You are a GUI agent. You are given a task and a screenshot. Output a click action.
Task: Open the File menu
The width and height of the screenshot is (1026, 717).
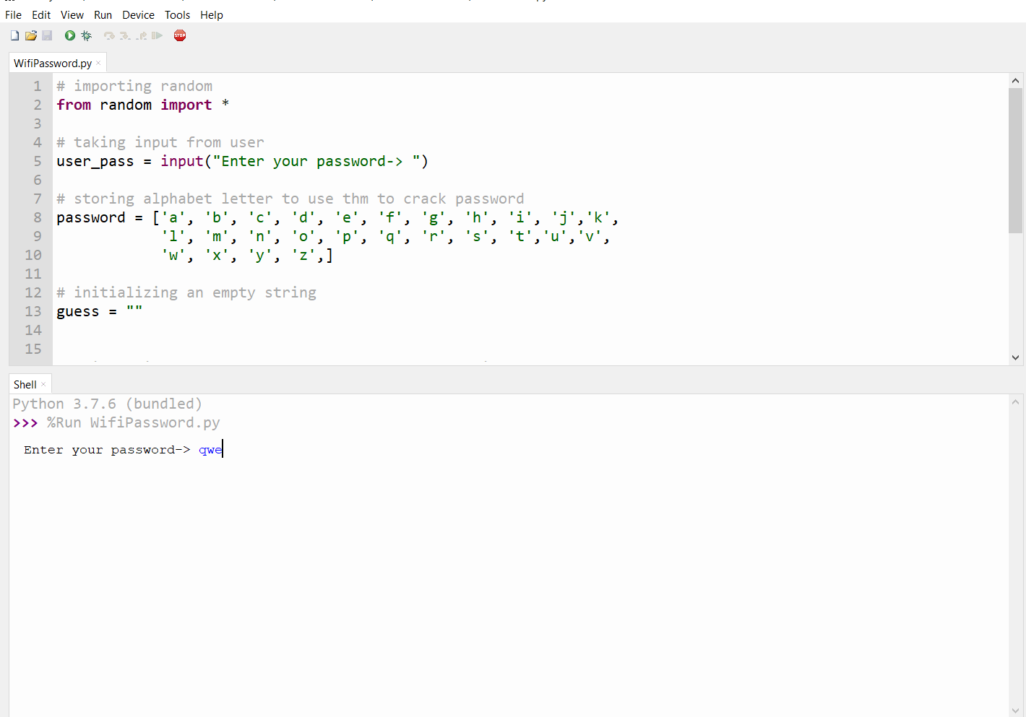click(x=13, y=15)
